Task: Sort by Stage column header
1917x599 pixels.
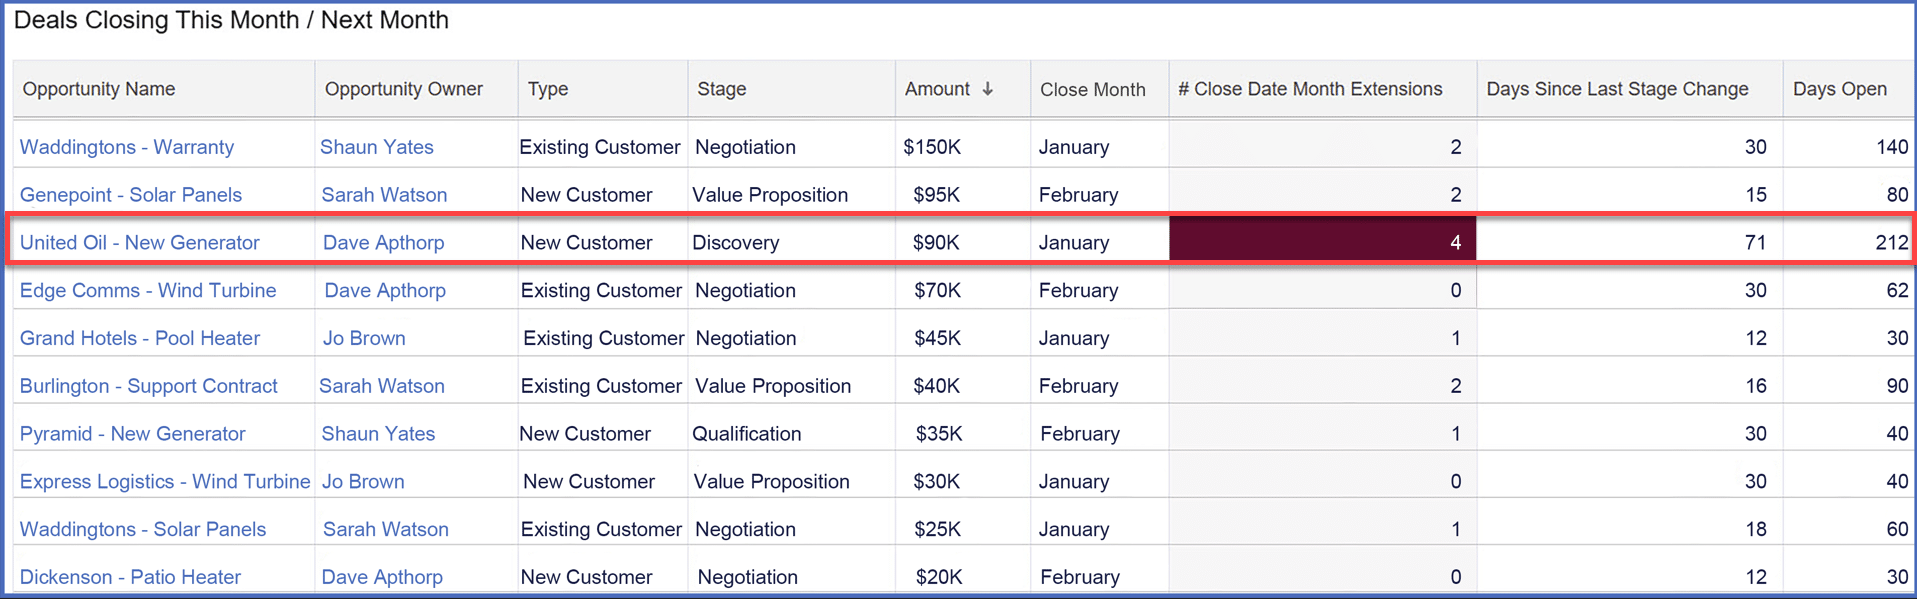Action: [722, 89]
